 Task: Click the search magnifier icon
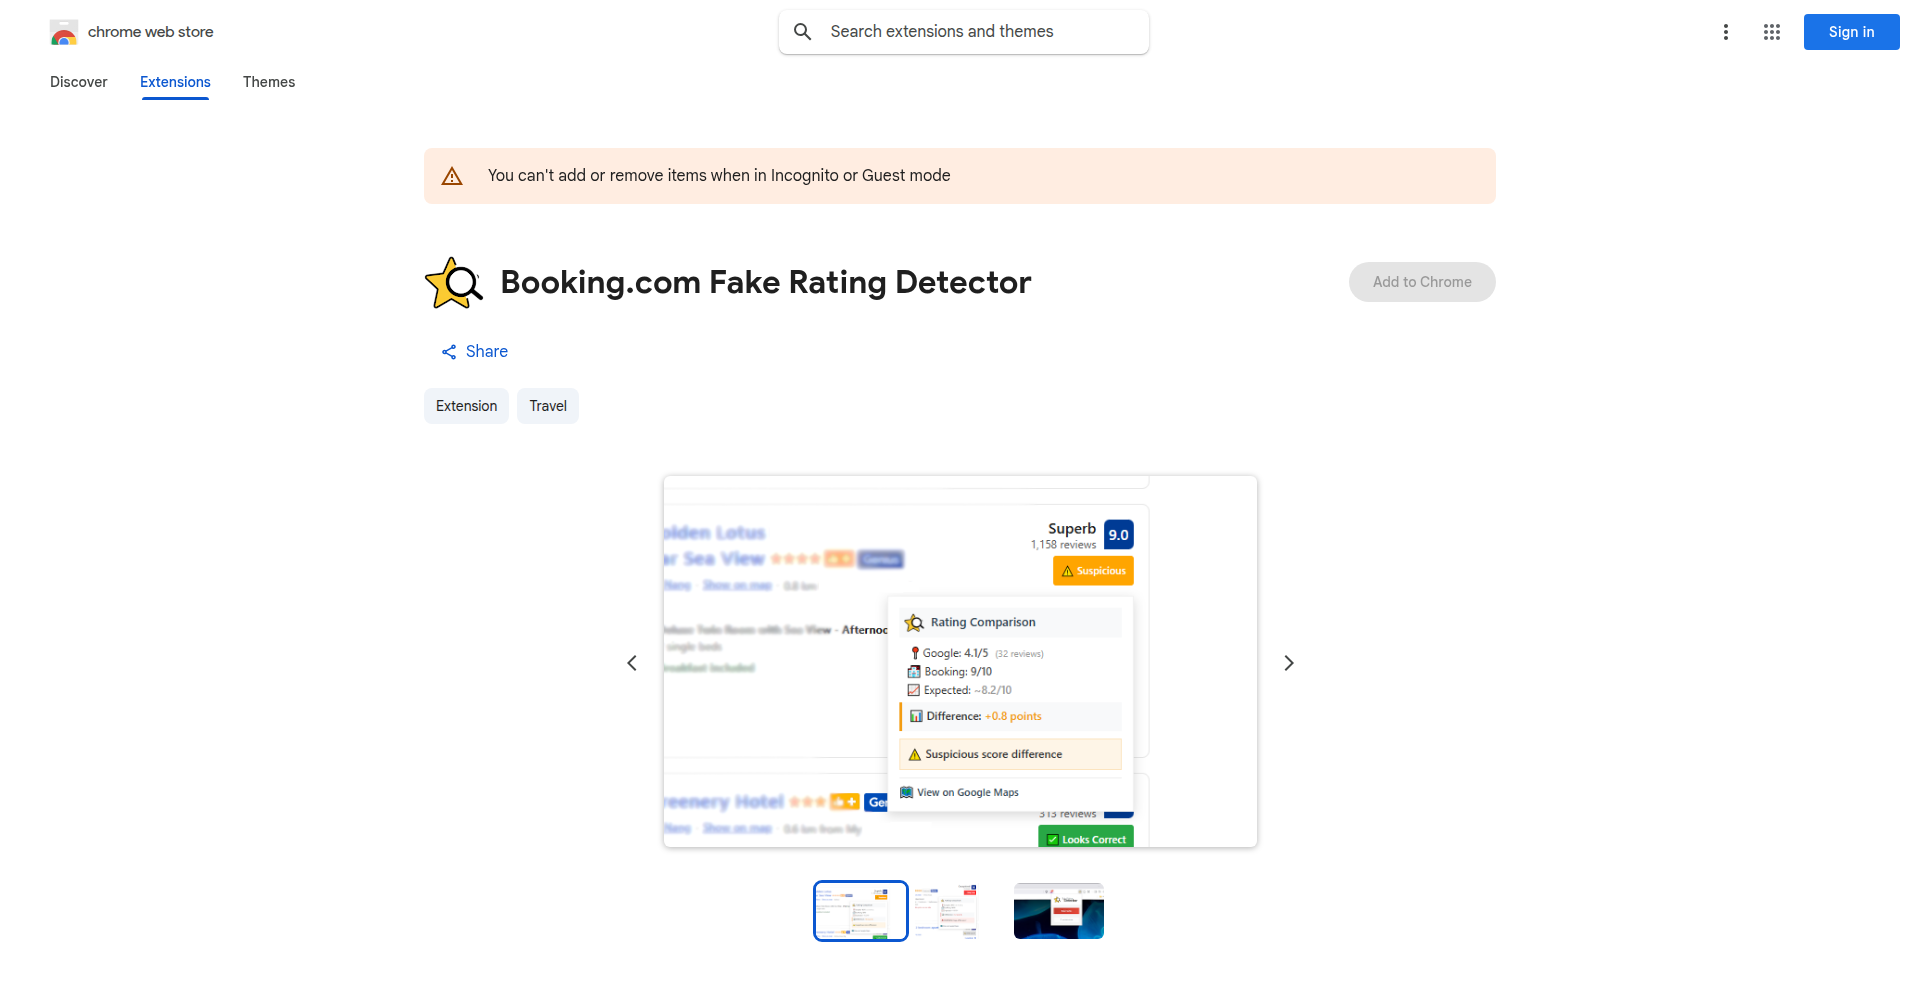pos(802,32)
